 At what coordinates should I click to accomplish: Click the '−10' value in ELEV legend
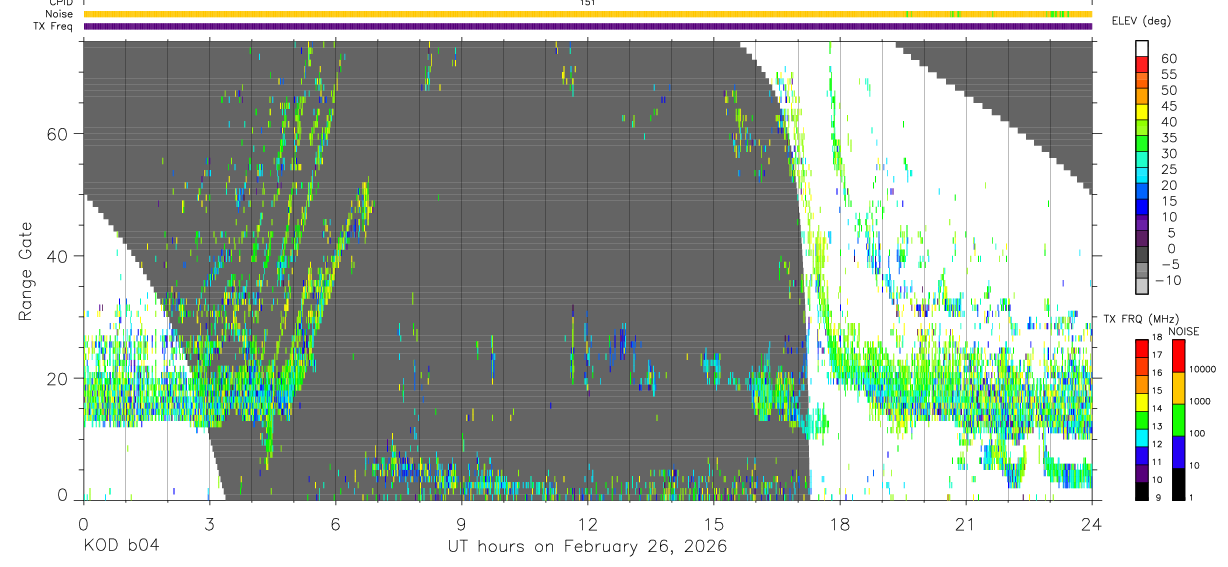point(1168,280)
